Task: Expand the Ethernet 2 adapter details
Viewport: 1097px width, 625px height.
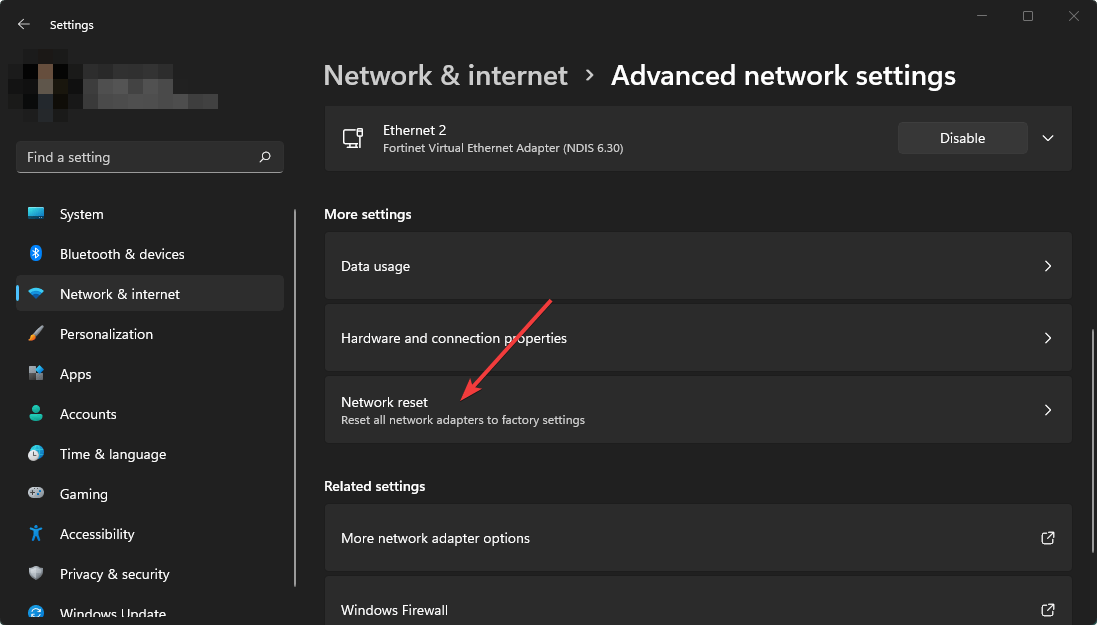Action: coord(1047,138)
